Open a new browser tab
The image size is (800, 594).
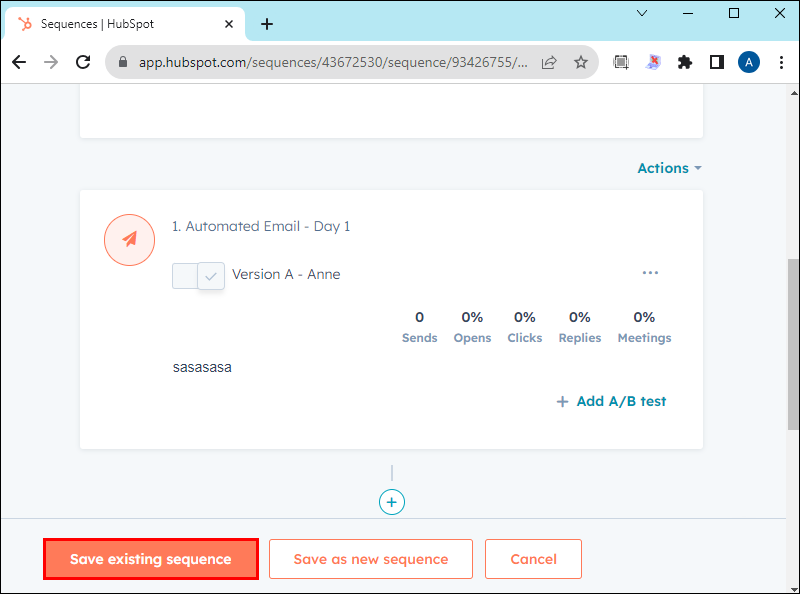point(266,23)
